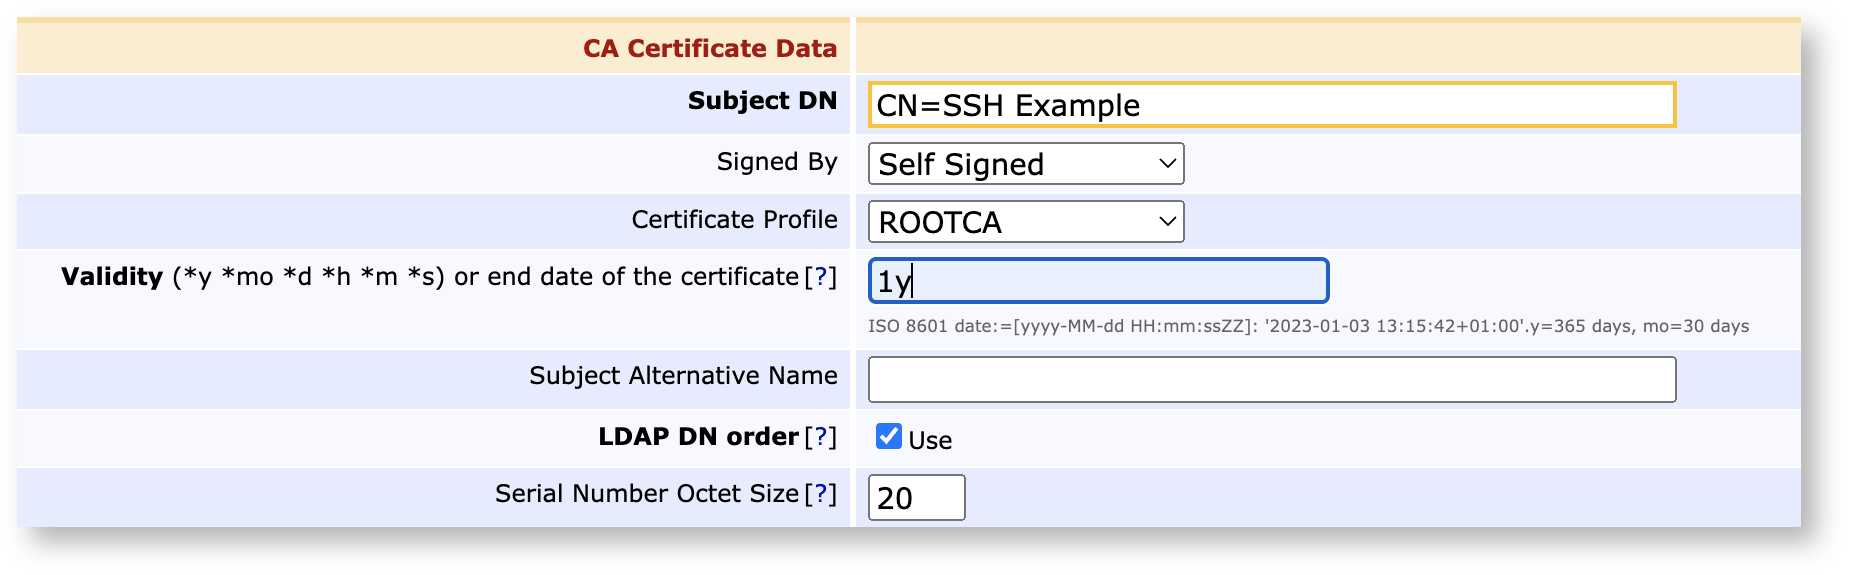
Task: Click the Subject Alternative Name field
Action: tap(1272, 380)
